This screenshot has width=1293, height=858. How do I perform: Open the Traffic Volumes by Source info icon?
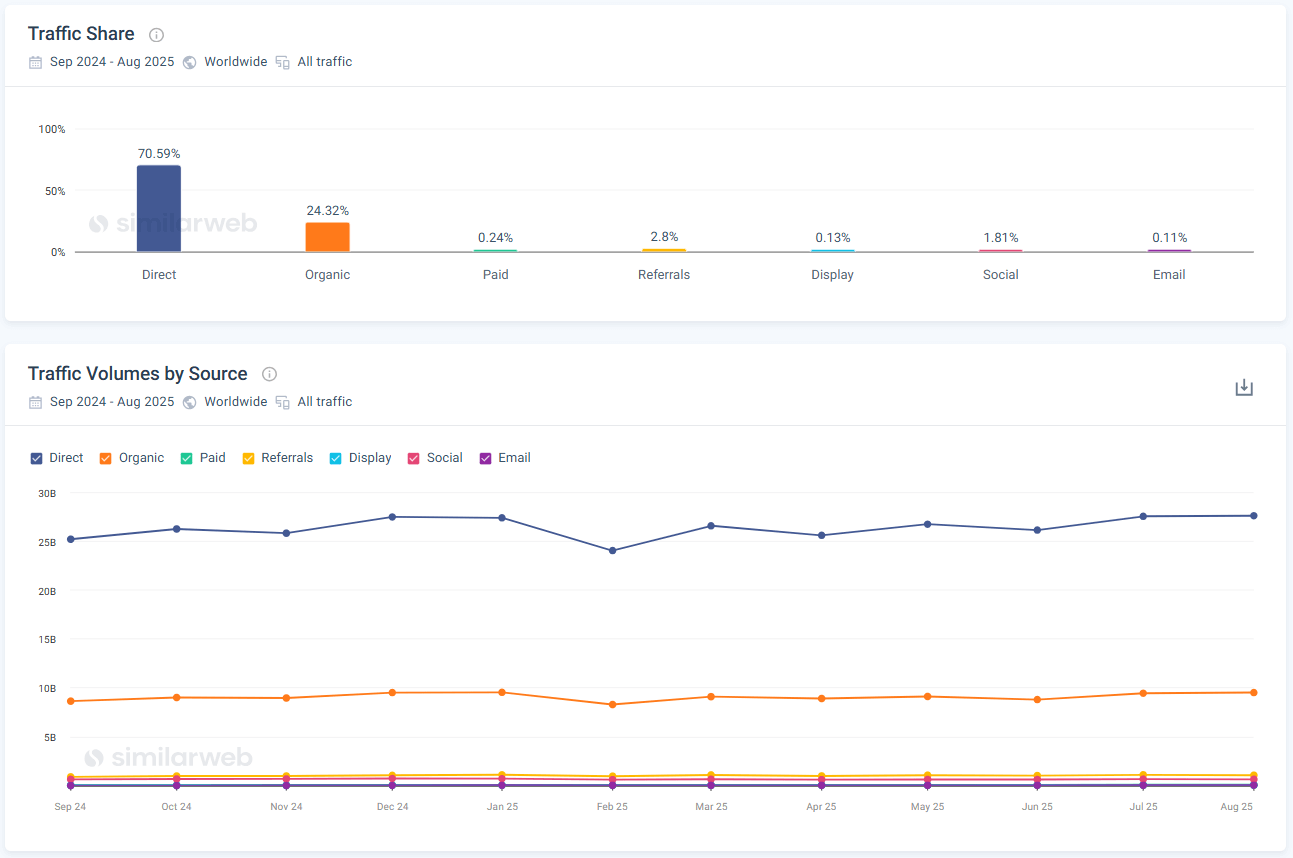pyautogui.click(x=269, y=374)
